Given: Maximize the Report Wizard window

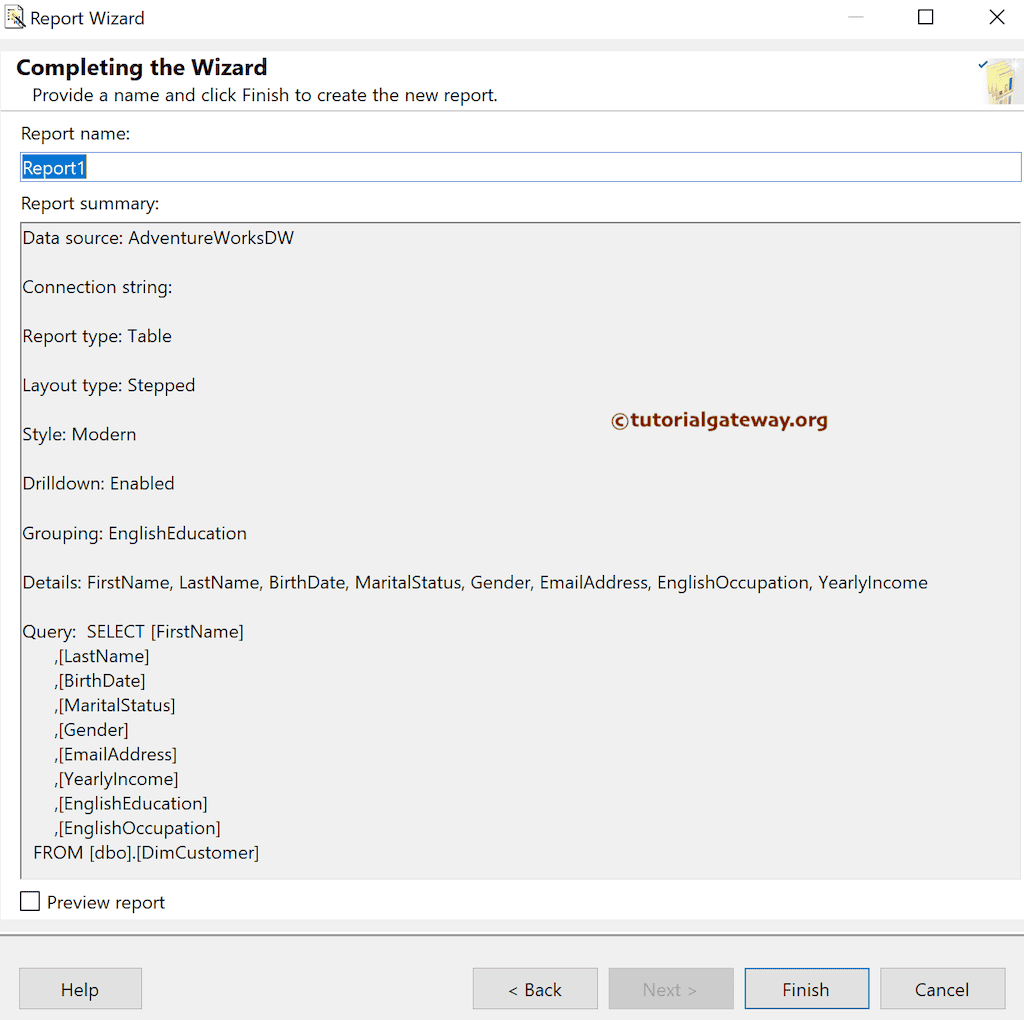Looking at the screenshot, I should pyautogui.click(x=925, y=17).
